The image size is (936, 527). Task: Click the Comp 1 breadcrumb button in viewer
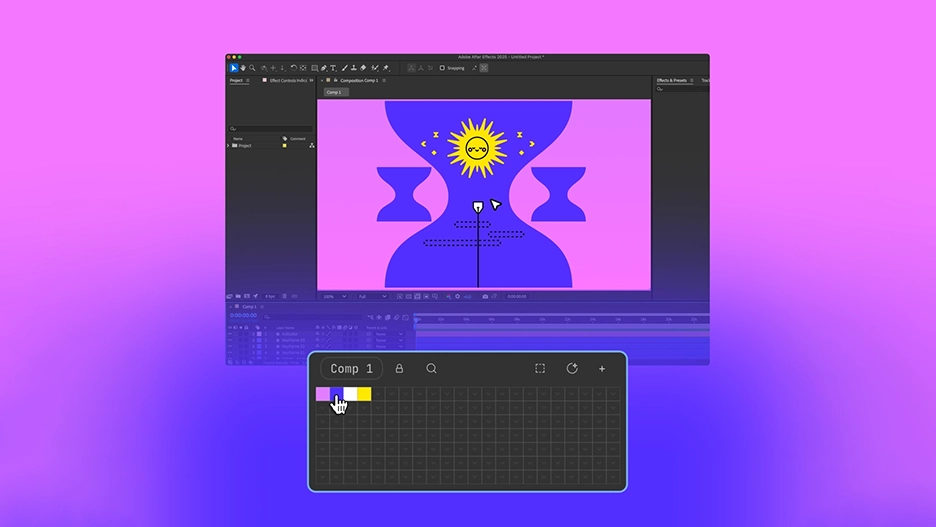pyautogui.click(x=336, y=93)
